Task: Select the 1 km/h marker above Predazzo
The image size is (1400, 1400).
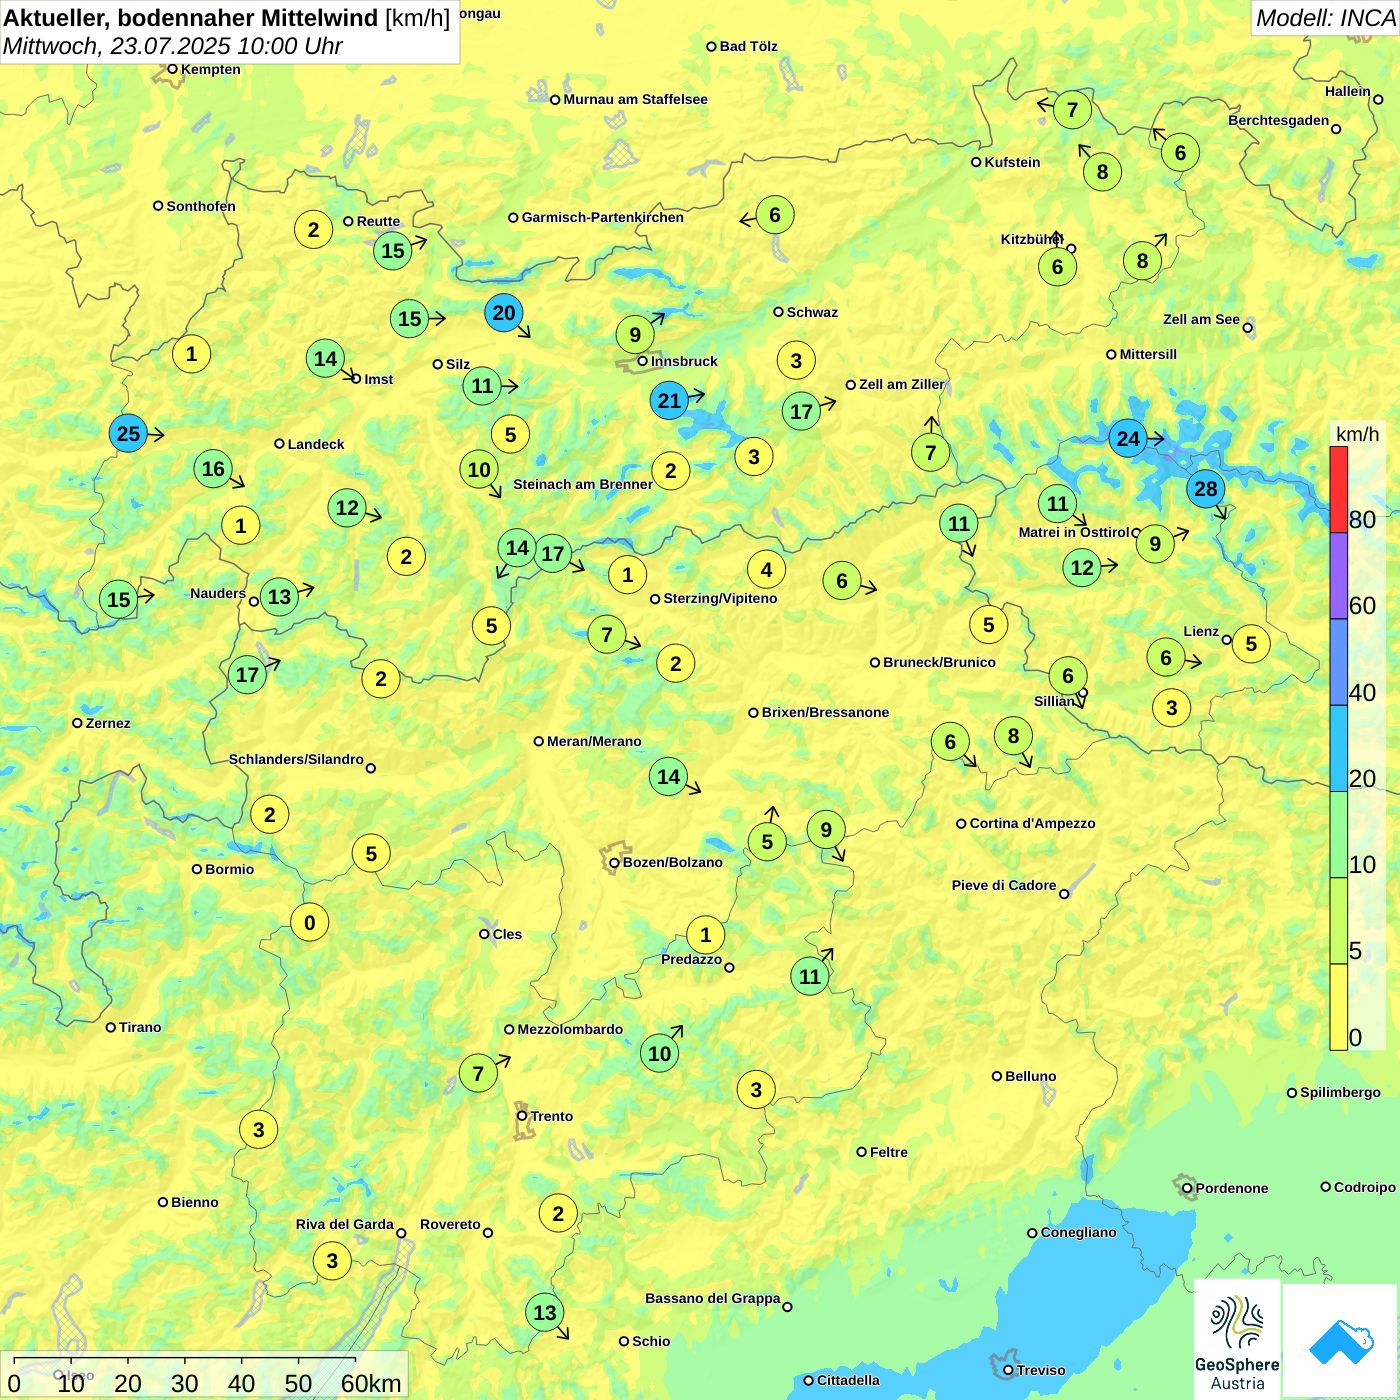Action: [x=705, y=935]
